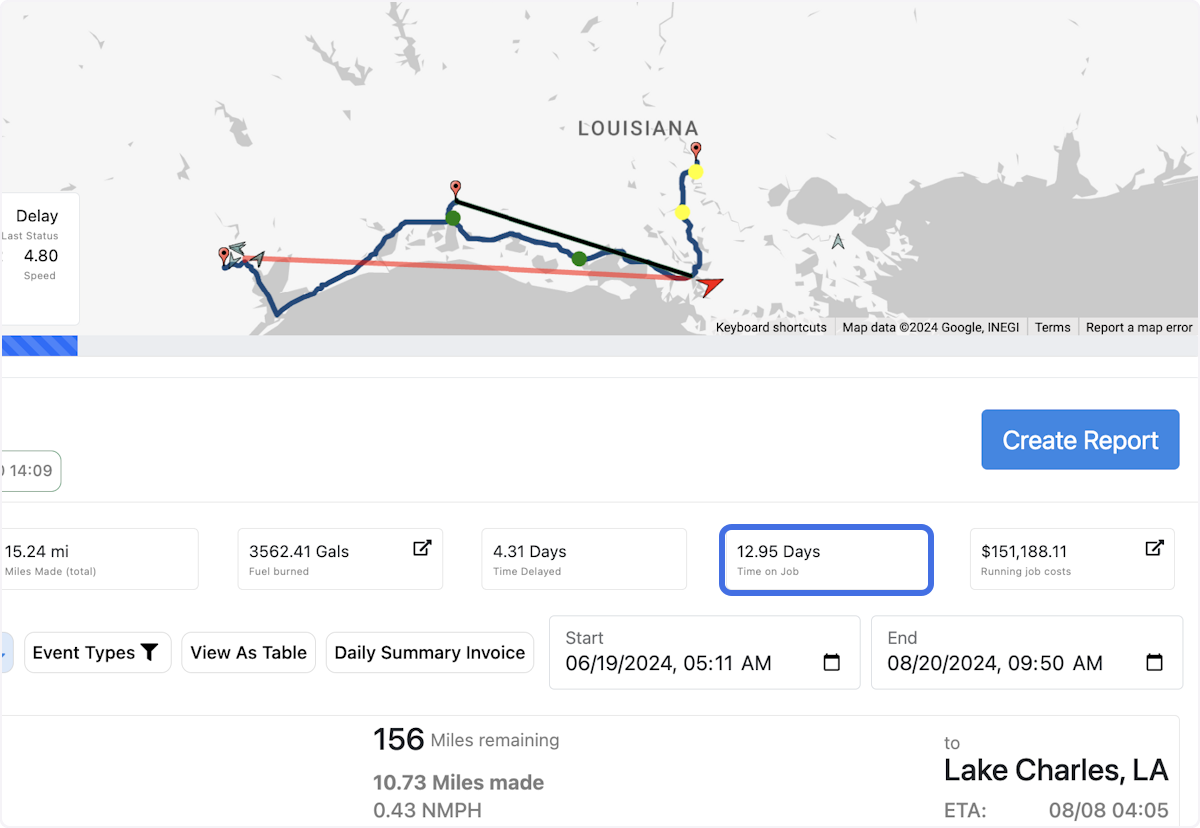Select the red pin below the LOUISIANA label
This screenshot has width=1200, height=828.
pos(696,151)
